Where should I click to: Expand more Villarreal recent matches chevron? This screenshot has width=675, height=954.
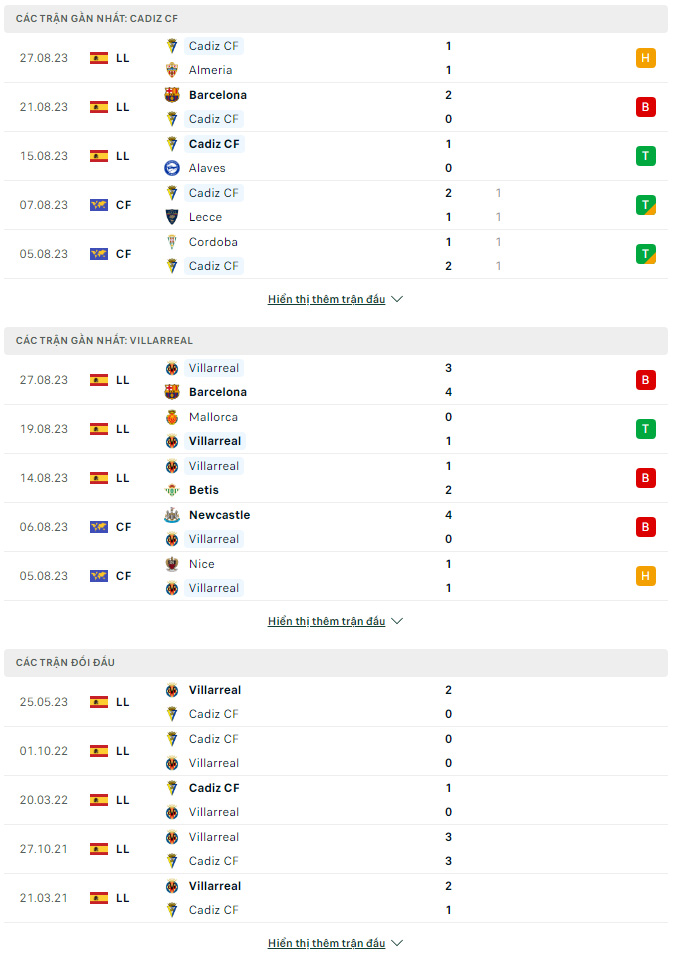pyautogui.click(x=397, y=621)
